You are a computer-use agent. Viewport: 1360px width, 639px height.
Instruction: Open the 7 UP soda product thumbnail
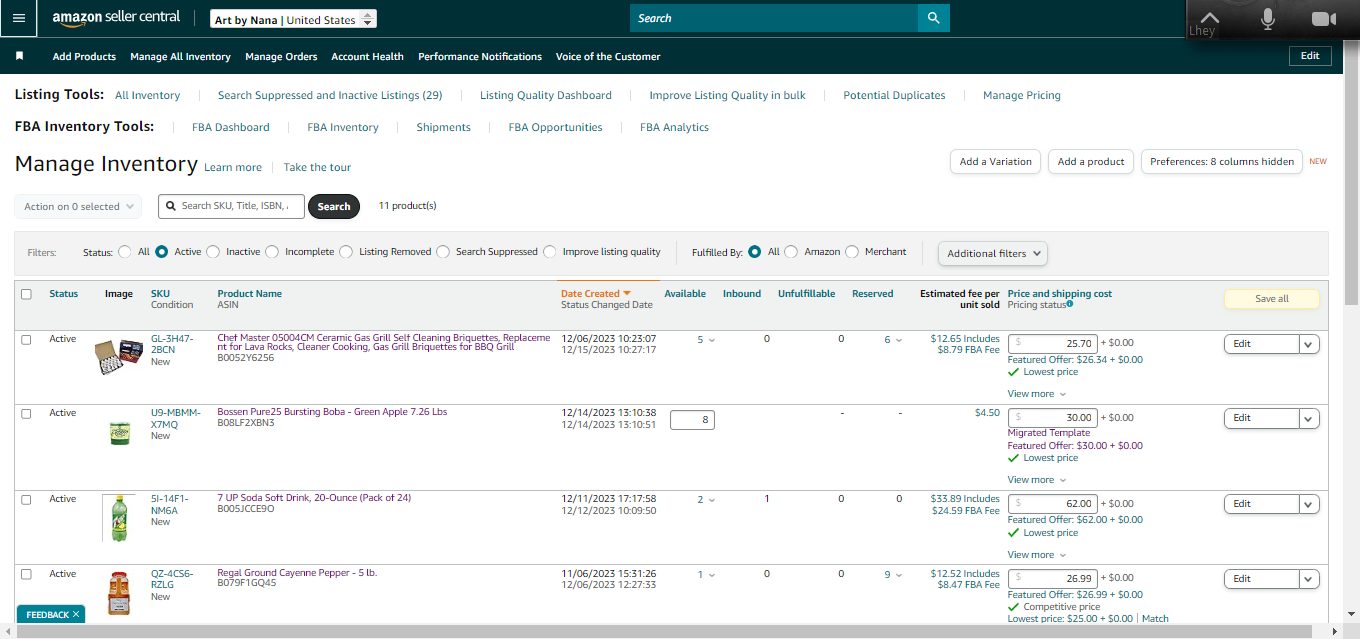pos(119,518)
